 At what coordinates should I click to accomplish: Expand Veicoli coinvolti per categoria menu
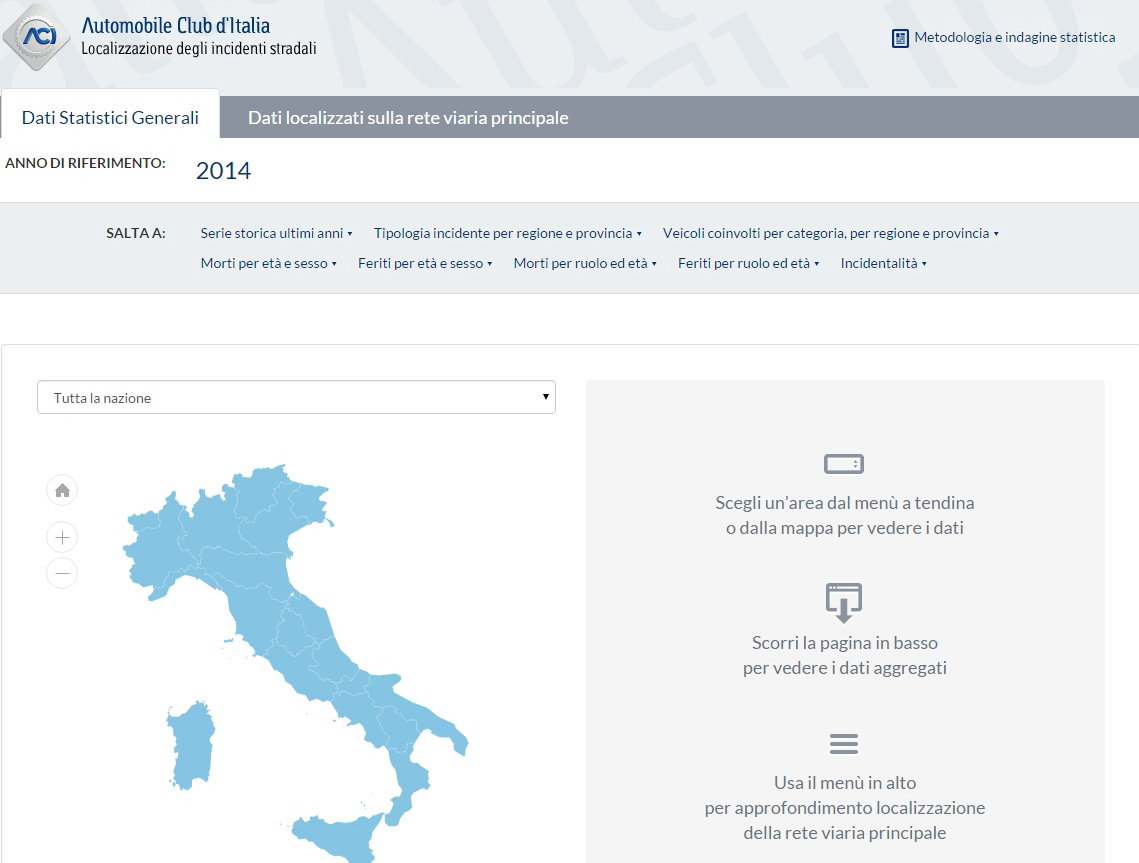830,233
